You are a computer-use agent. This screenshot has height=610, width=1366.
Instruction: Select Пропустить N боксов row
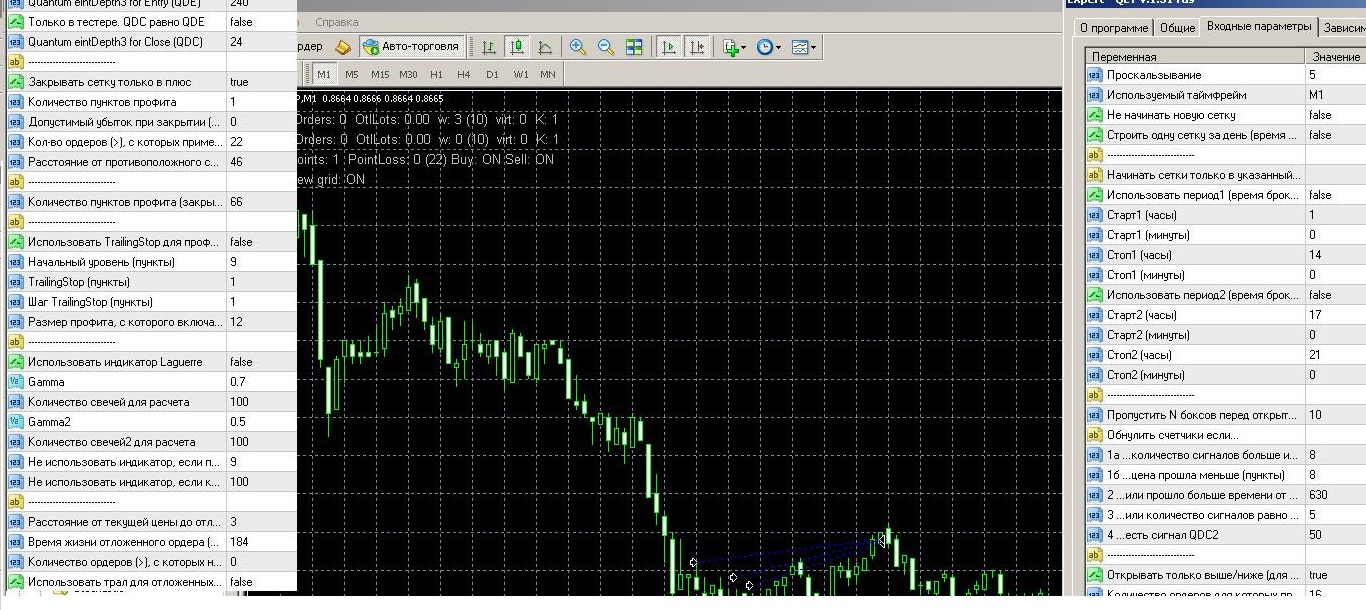1225,415
